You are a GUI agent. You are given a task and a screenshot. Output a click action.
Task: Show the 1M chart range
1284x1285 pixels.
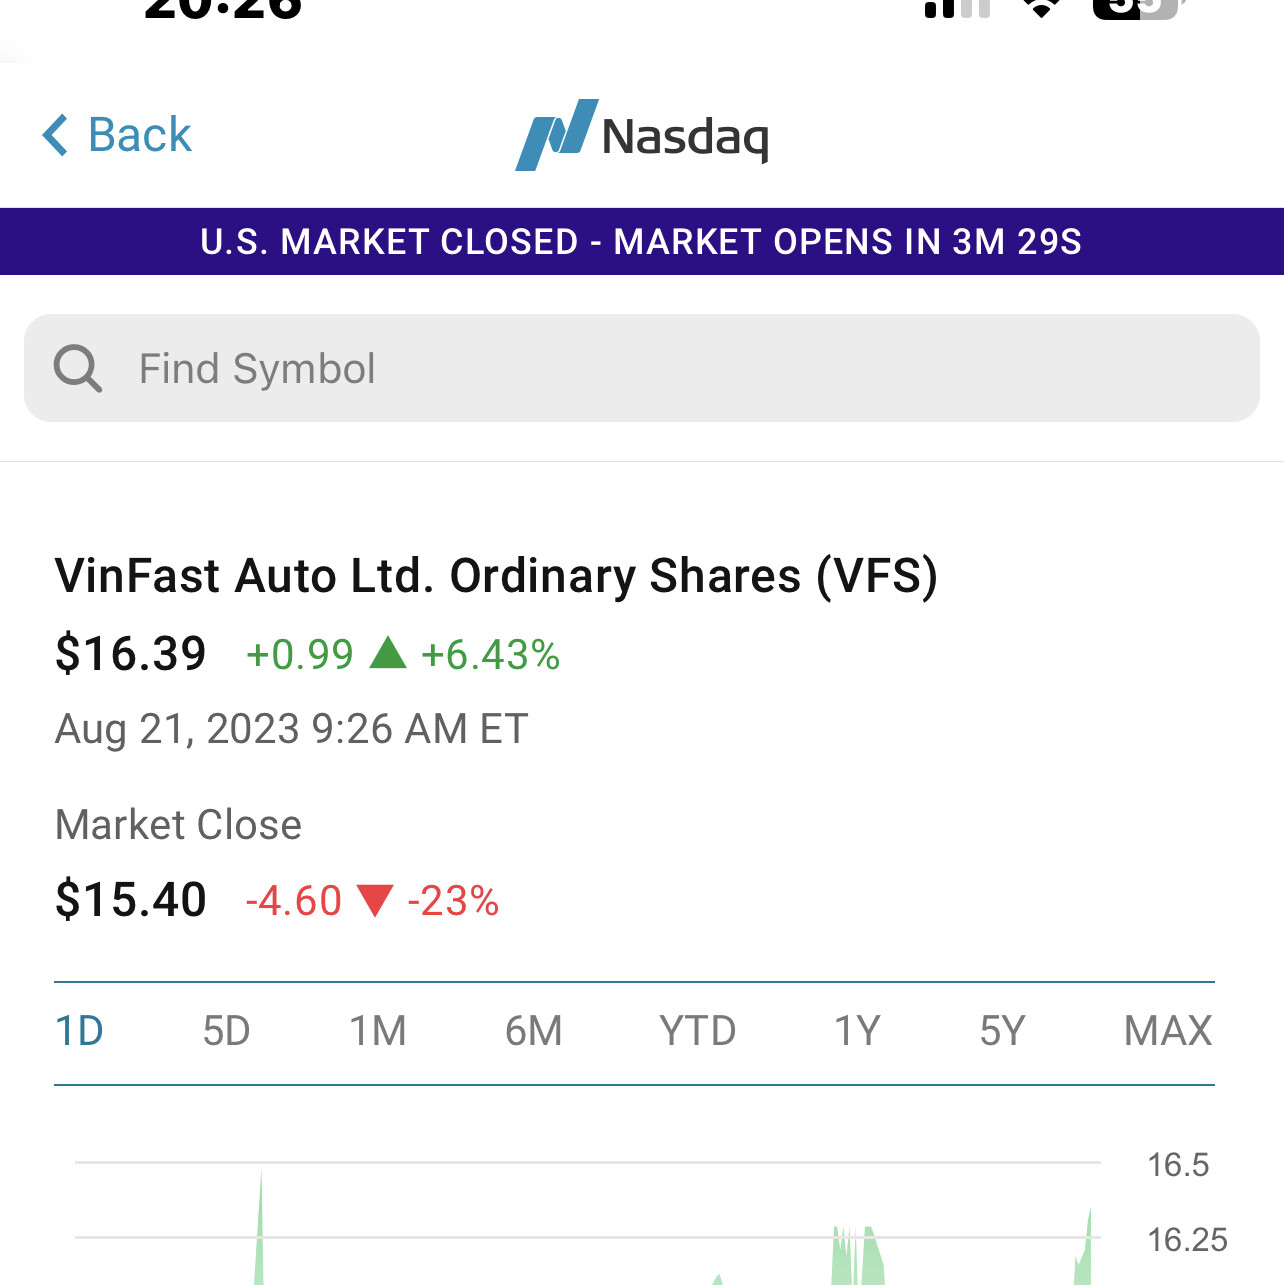[378, 1031]
